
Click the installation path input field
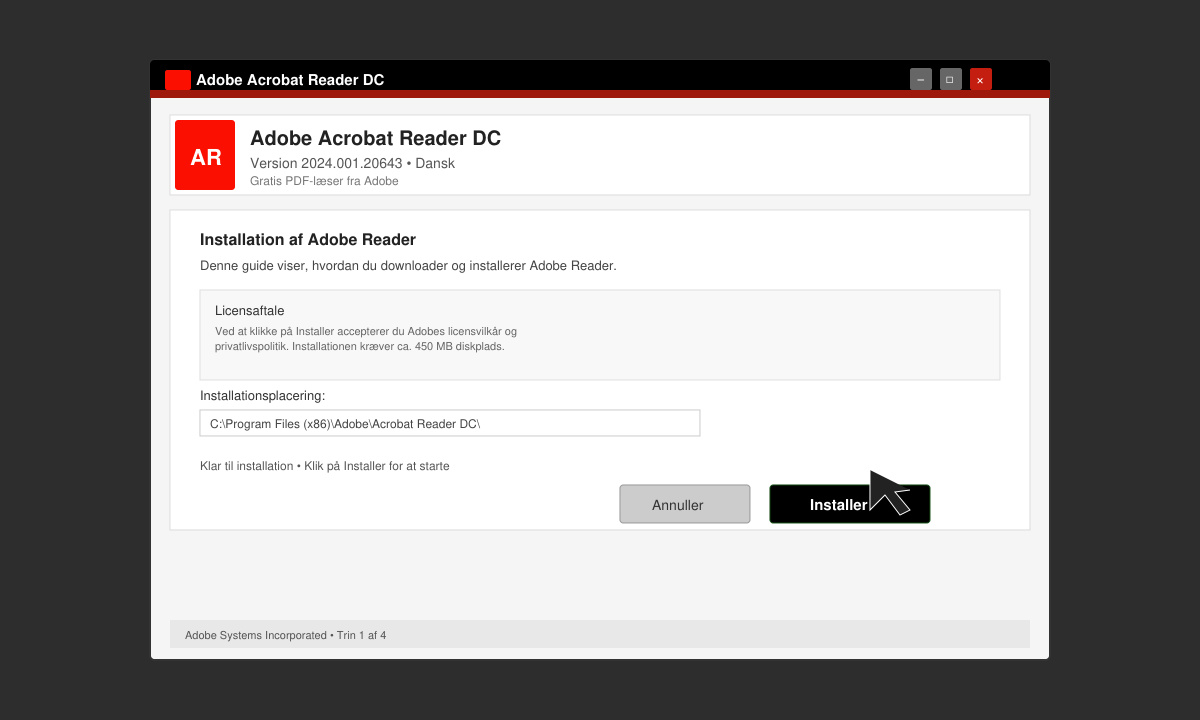450,423
